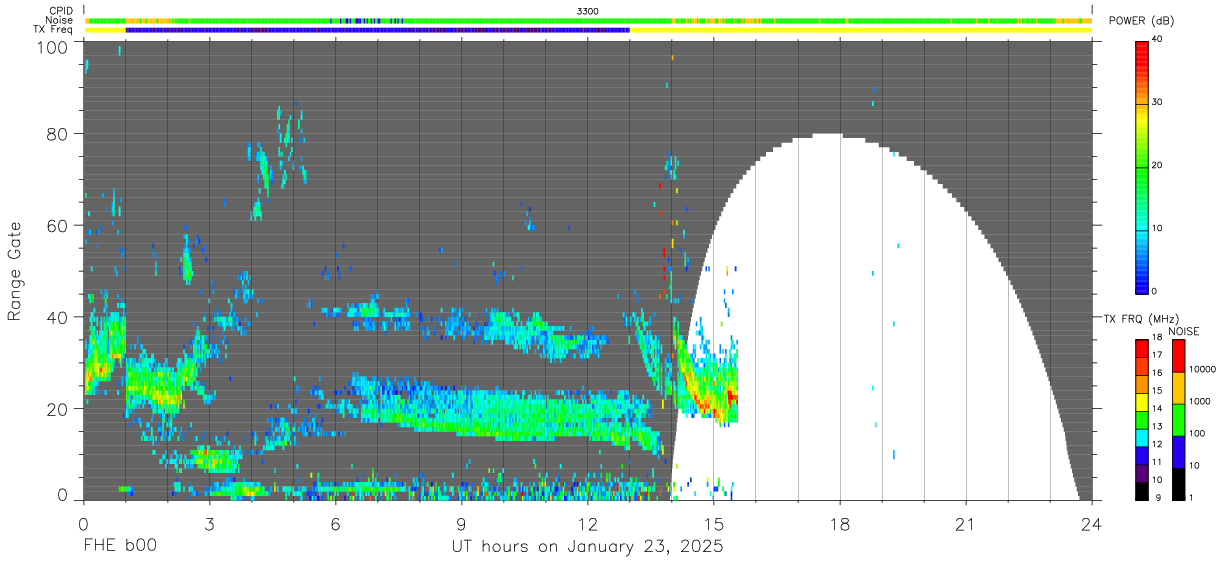
Task: Click the CPID label at top left
Action: click(61, 10)
